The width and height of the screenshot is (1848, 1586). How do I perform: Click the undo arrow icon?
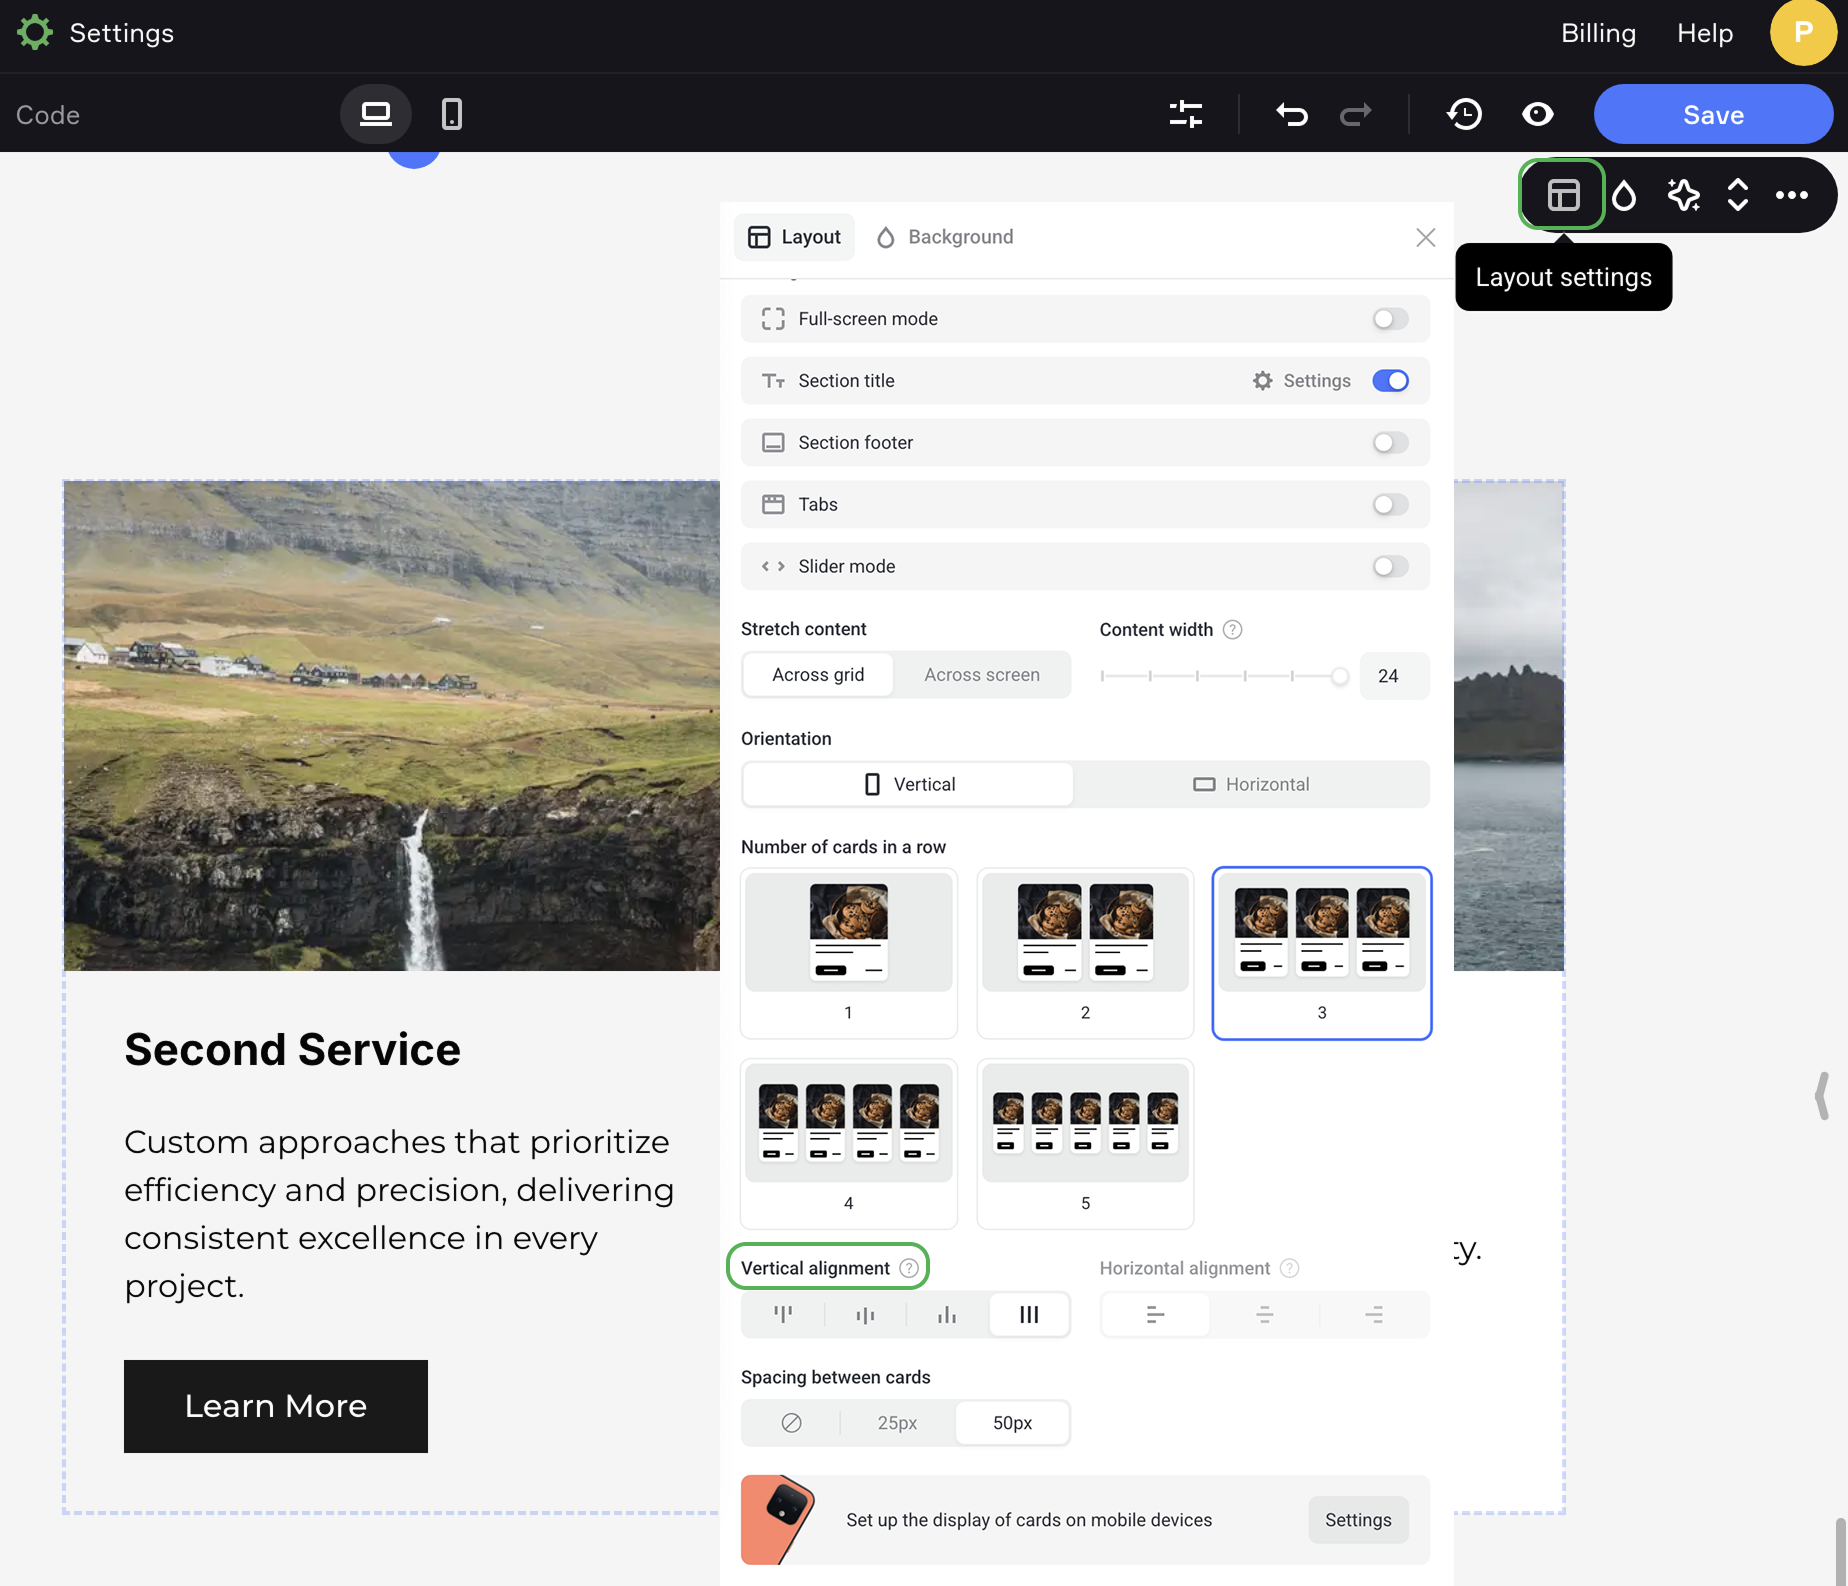(1291, 115)
